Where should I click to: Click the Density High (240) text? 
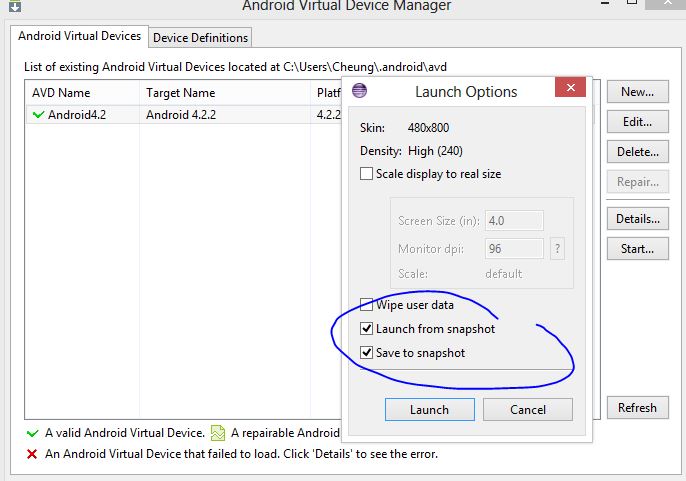(435, 151)
